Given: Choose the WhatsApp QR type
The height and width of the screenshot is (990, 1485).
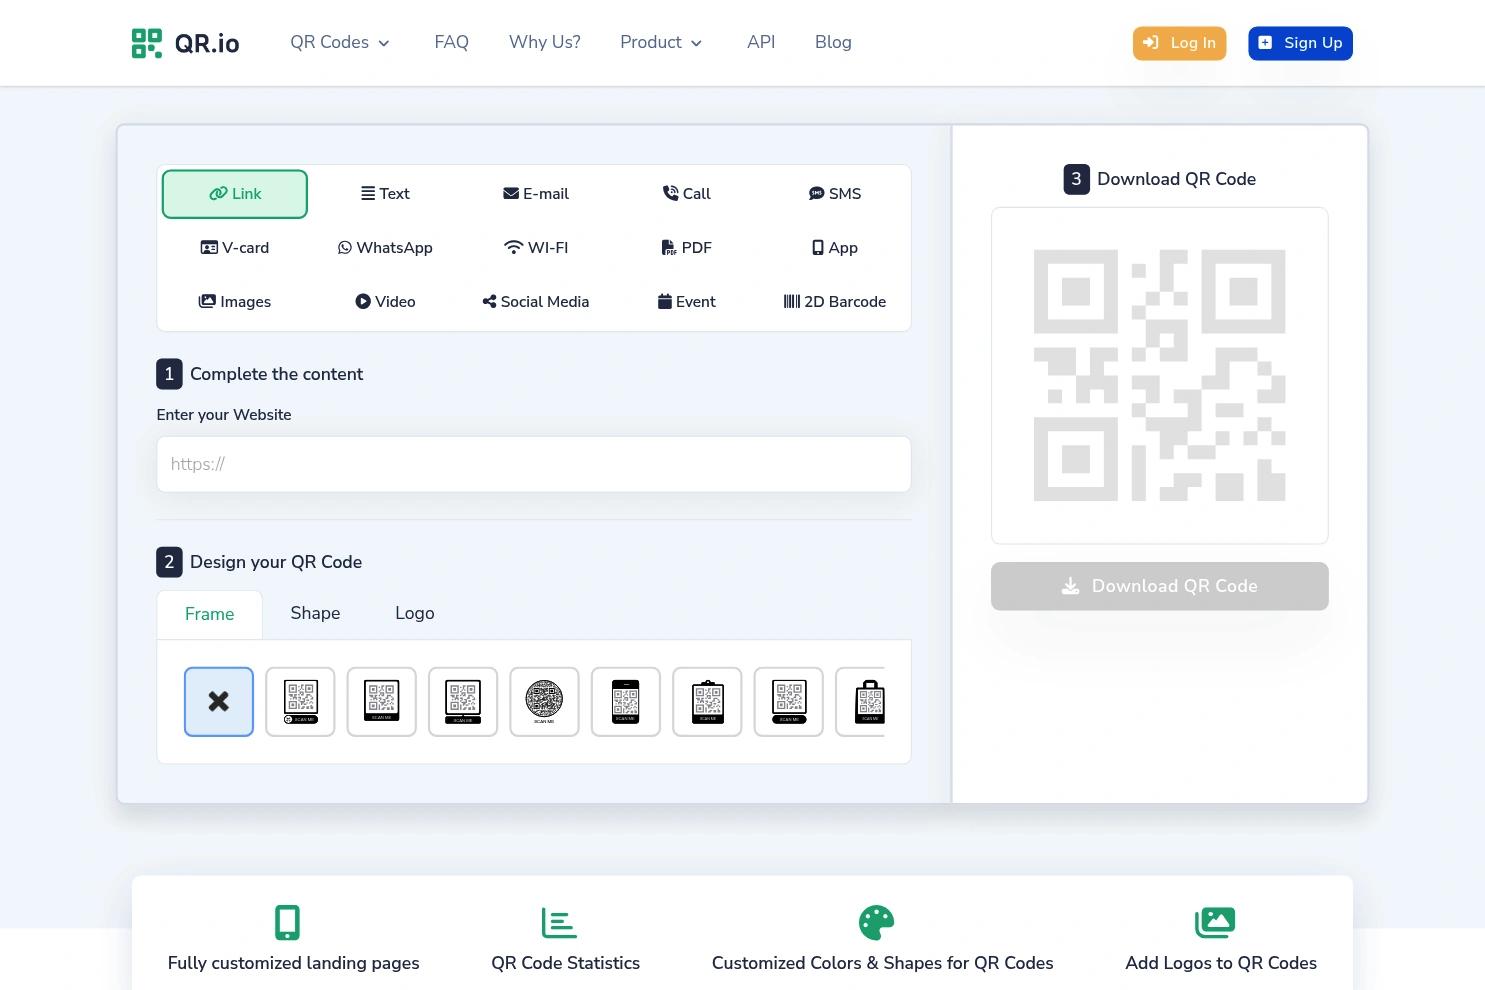Looking at the screenshot, I should (385, 248).
